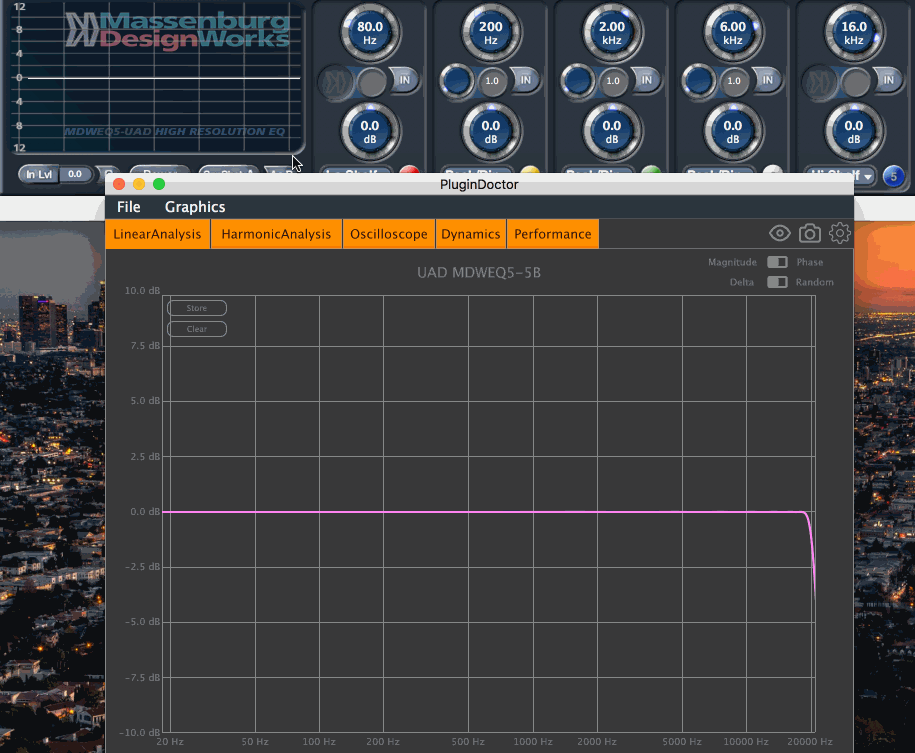Click the Phase label
The image size is (915, 753).
pos(810,262)
